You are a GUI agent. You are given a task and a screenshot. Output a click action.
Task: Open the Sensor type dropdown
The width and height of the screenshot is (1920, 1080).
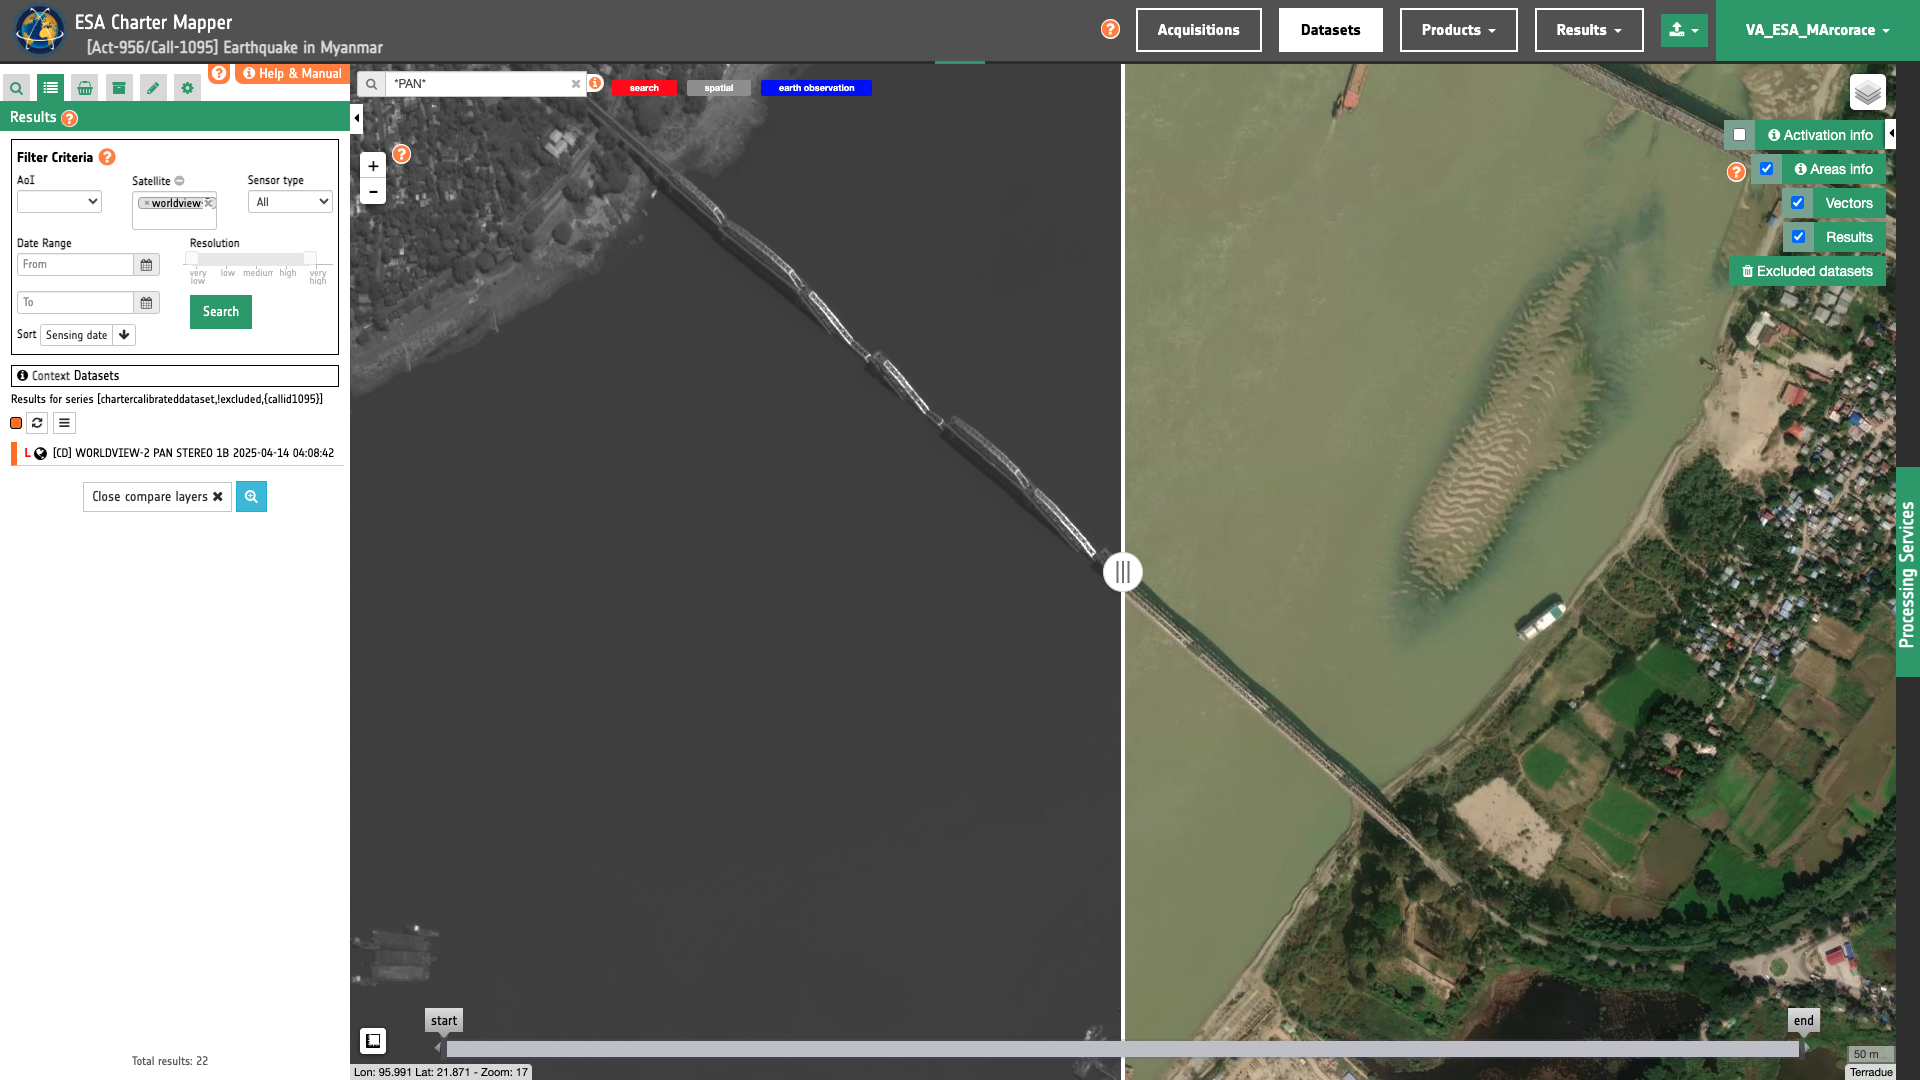click(x=290, y=202)
